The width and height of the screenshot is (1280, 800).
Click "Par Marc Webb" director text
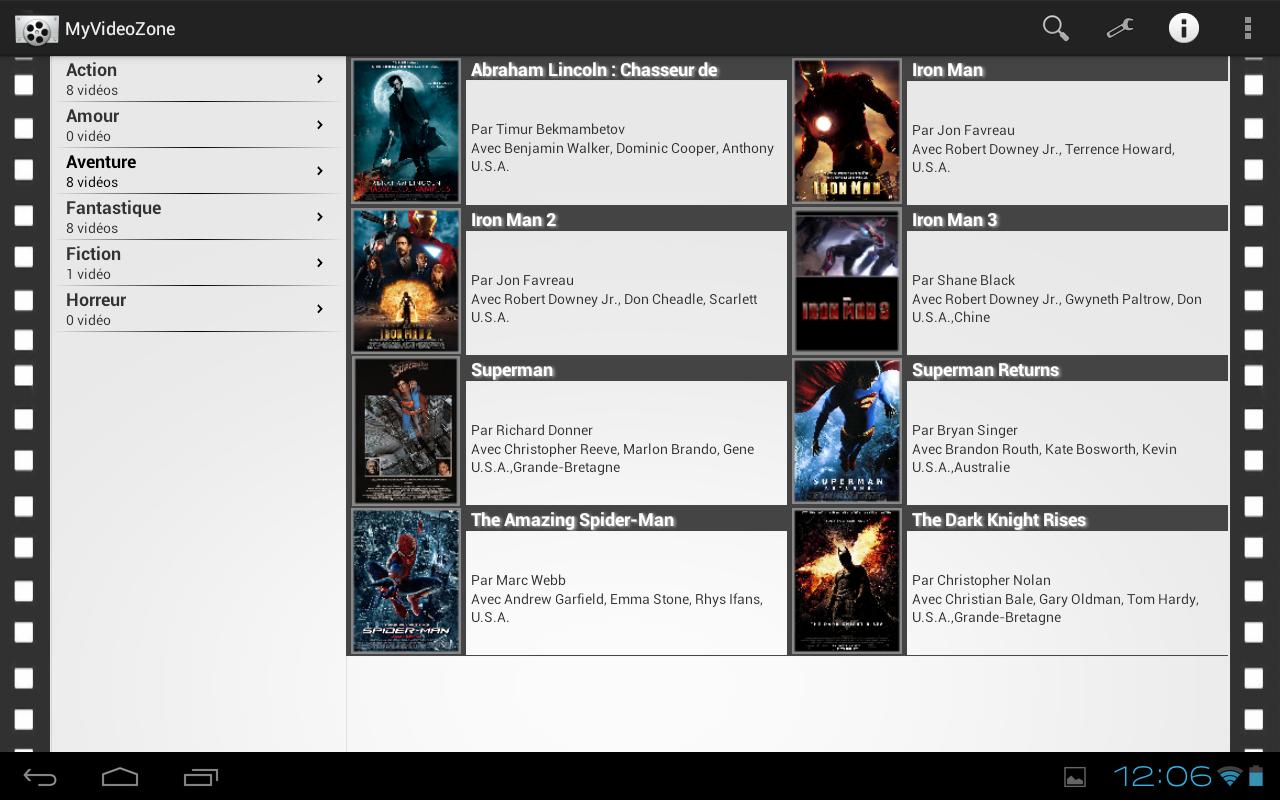tap(518, 580)
